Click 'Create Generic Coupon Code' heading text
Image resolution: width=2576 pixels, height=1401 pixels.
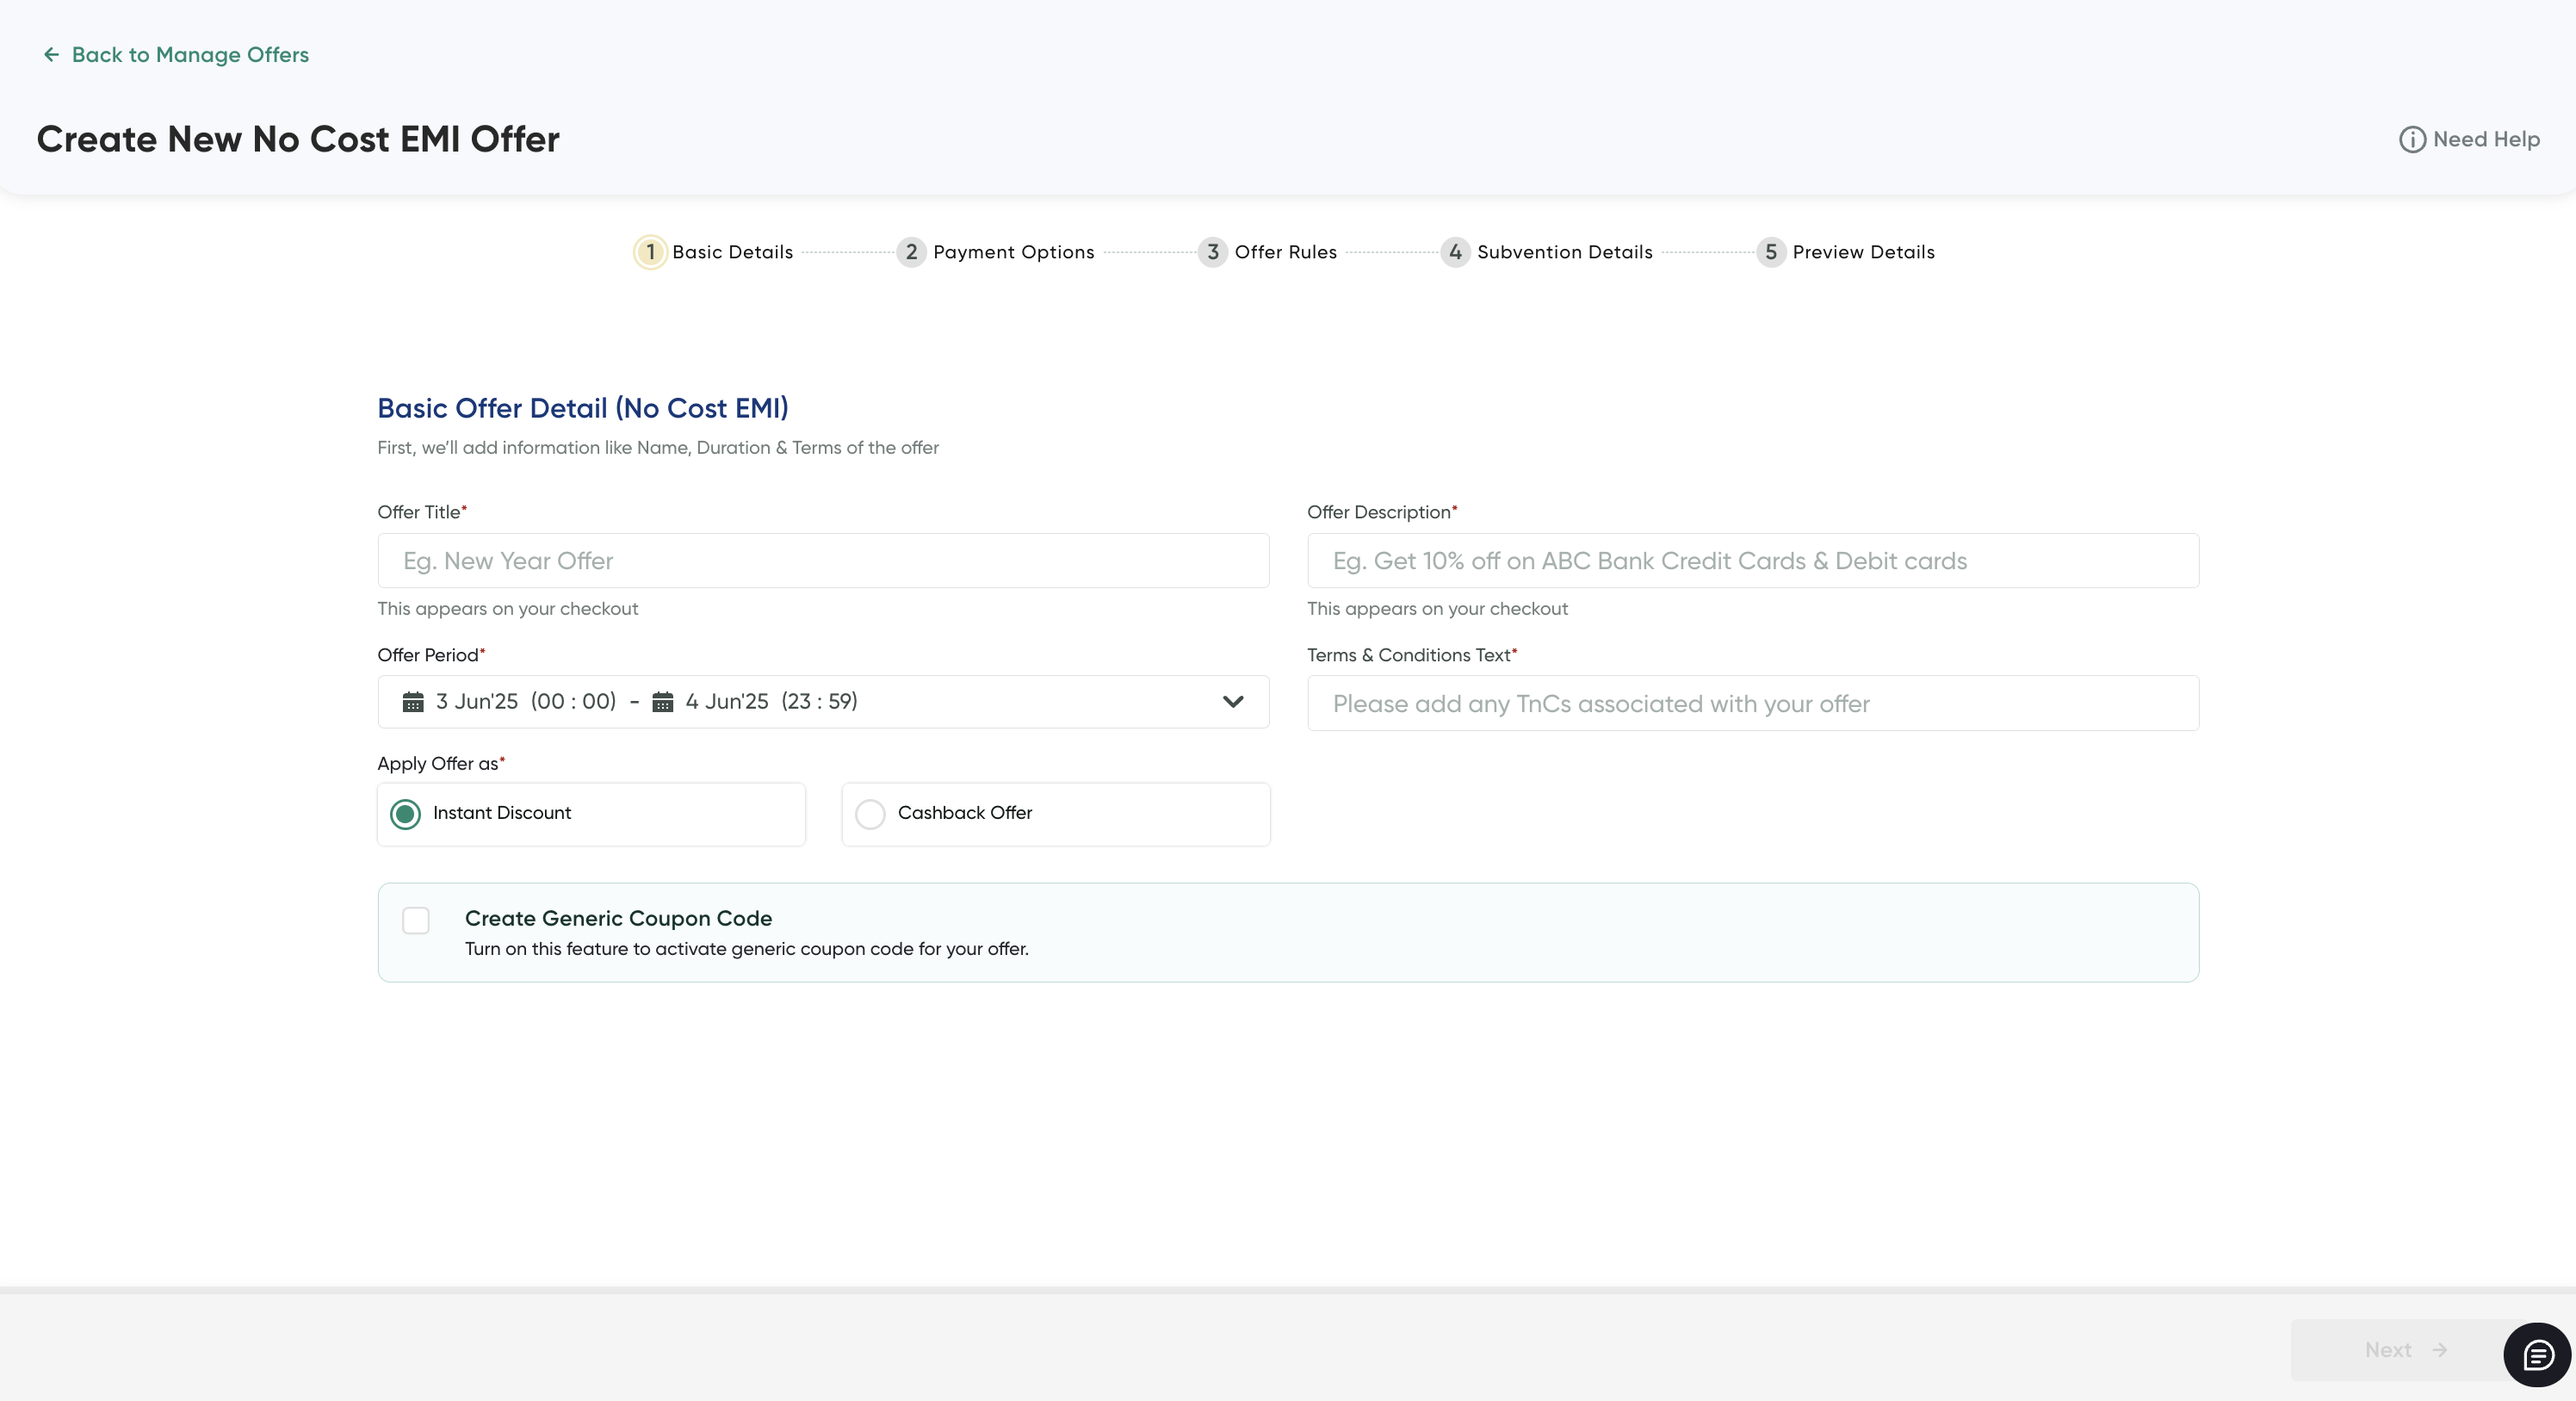618,918
